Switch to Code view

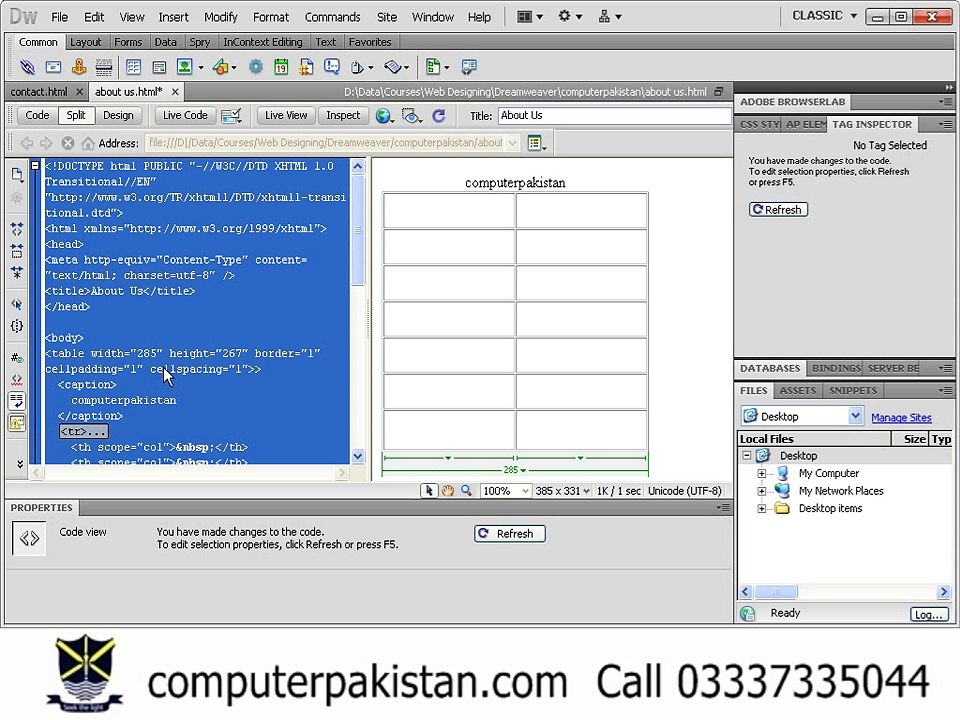point(37,115)
